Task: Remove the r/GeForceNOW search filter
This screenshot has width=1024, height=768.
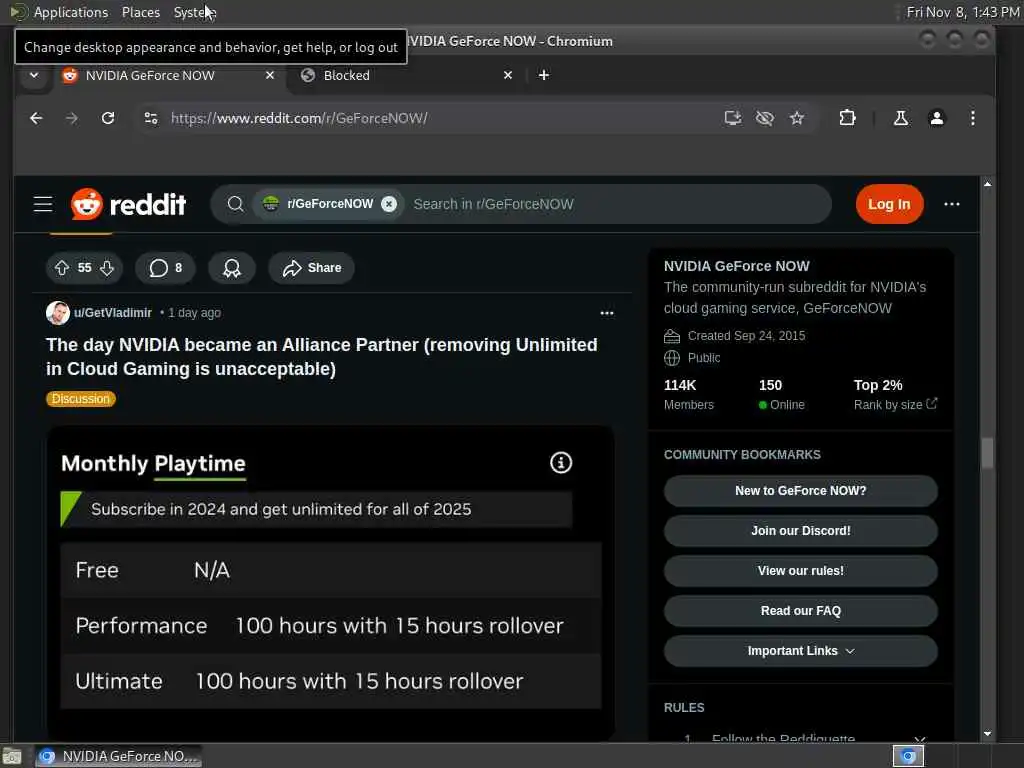Action: [389, 204]
